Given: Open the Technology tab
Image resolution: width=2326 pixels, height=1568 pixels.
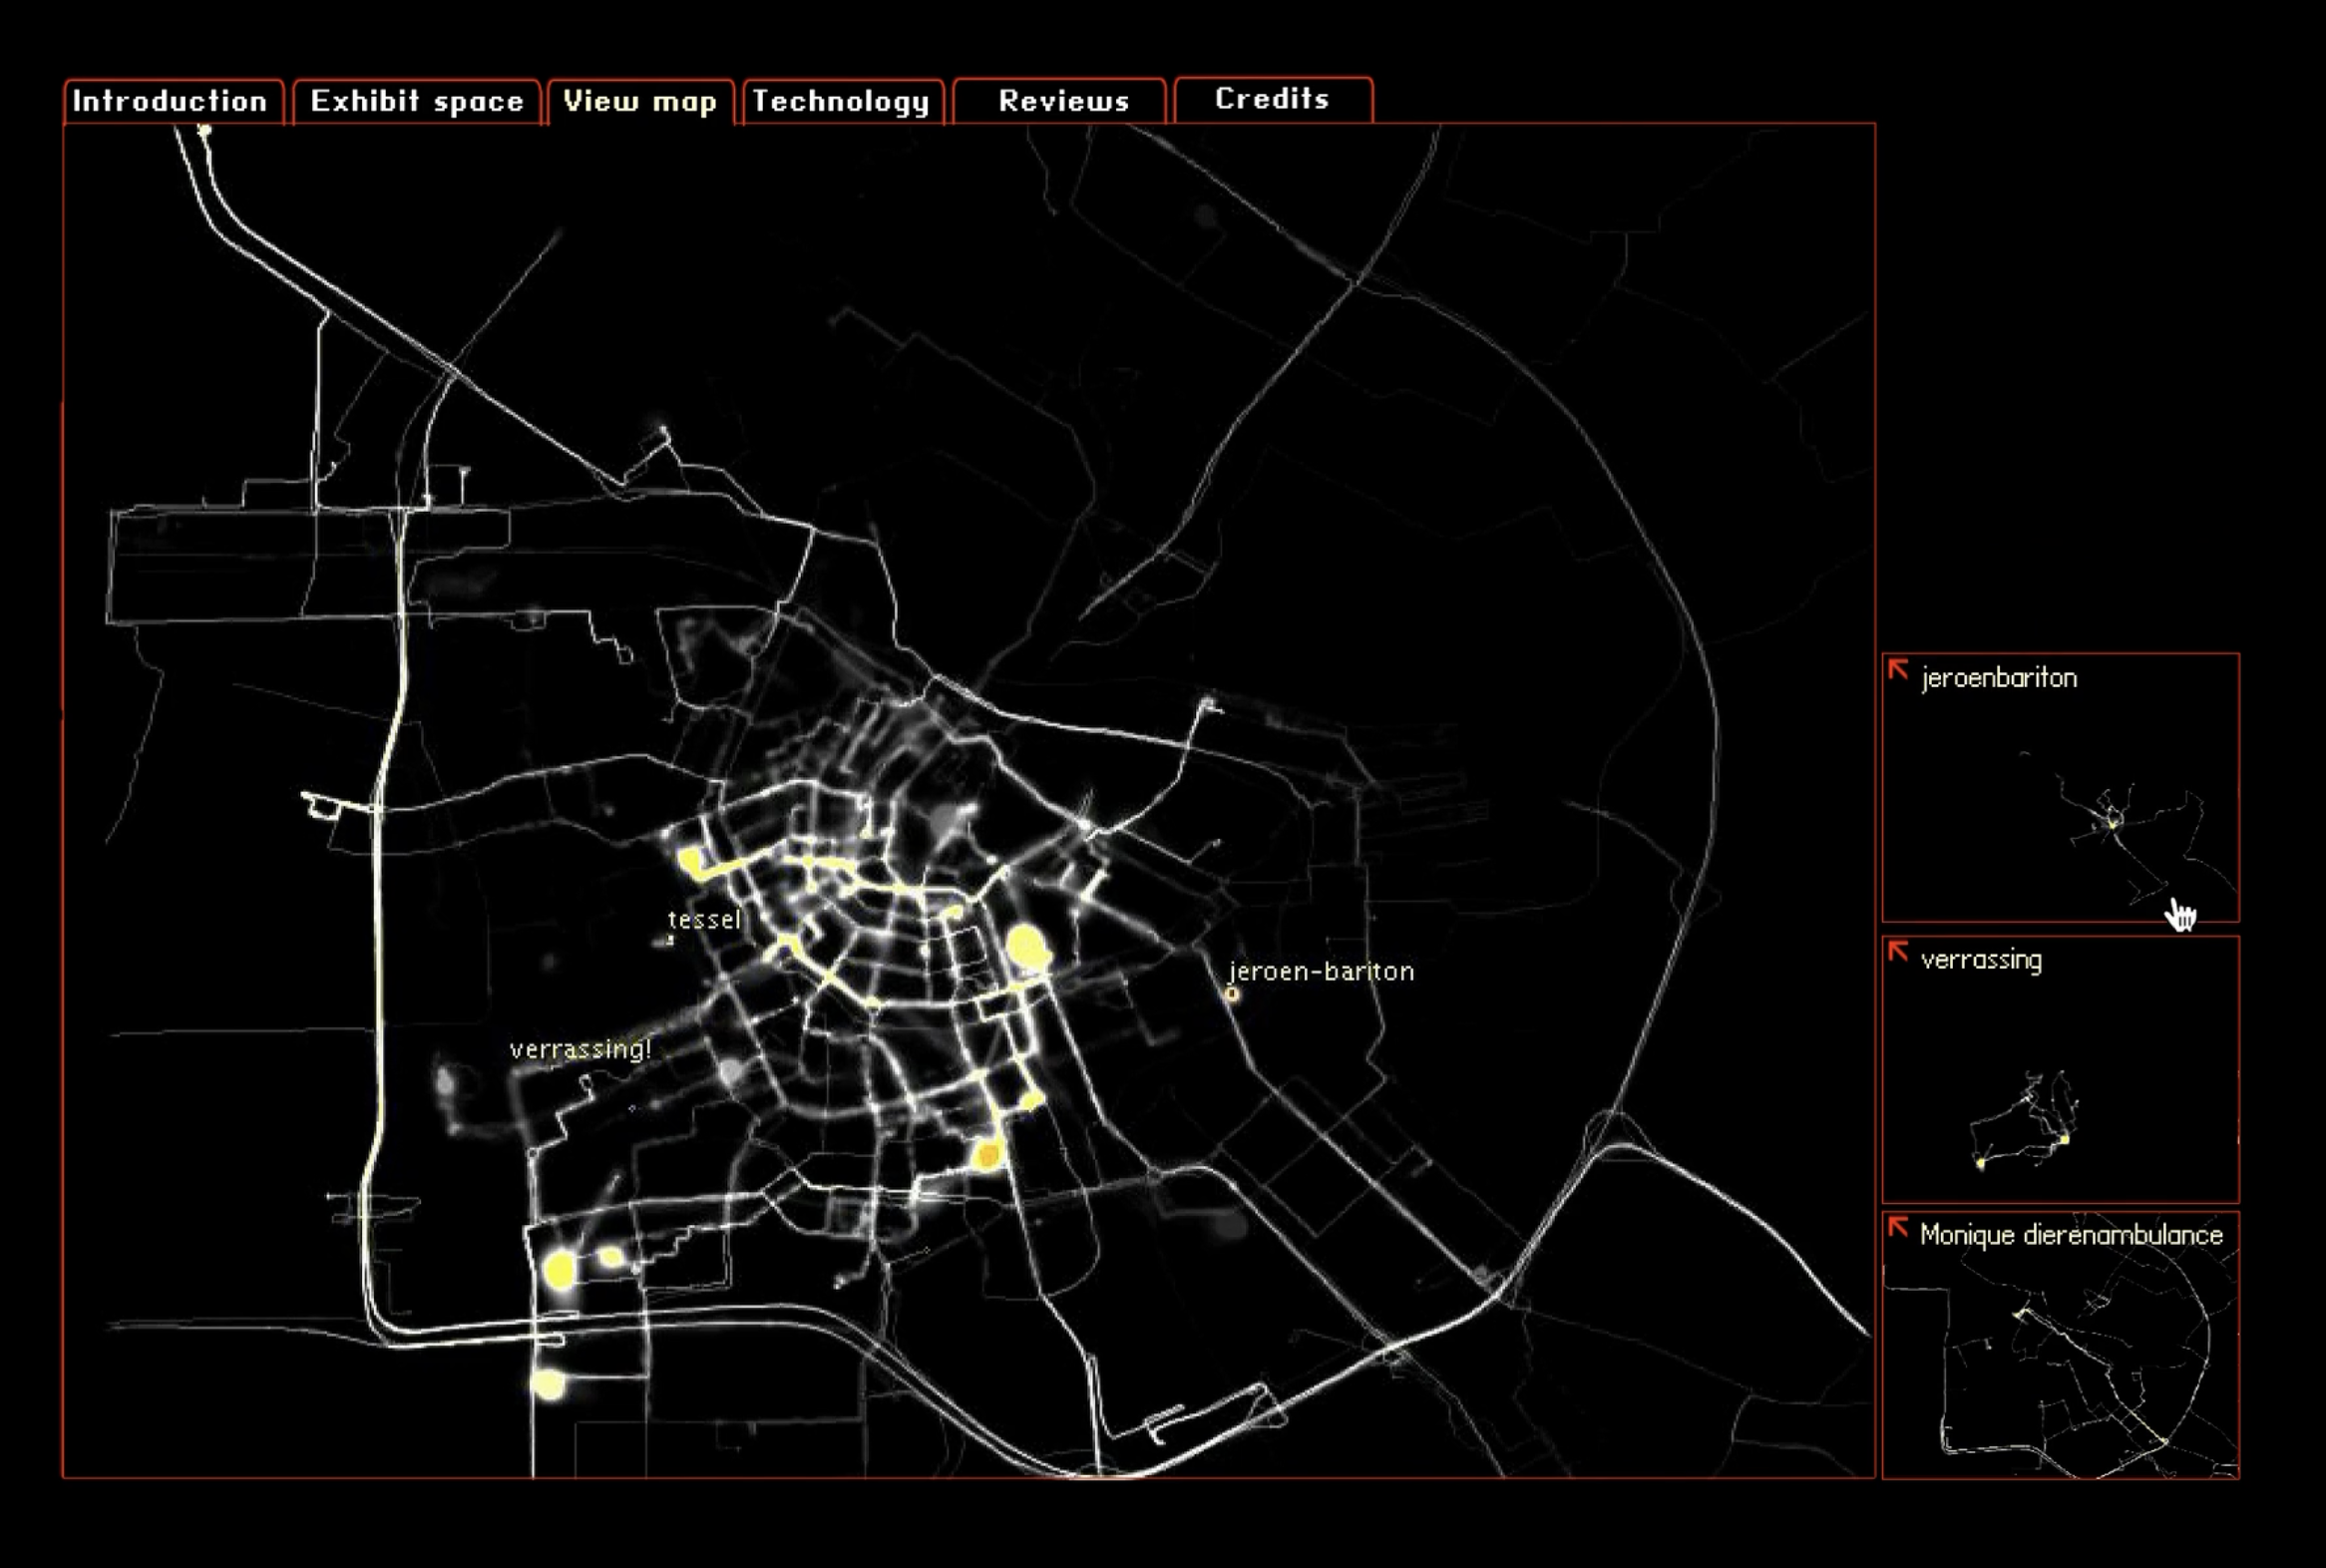Looking at the screenshot, I should (842, 101).
